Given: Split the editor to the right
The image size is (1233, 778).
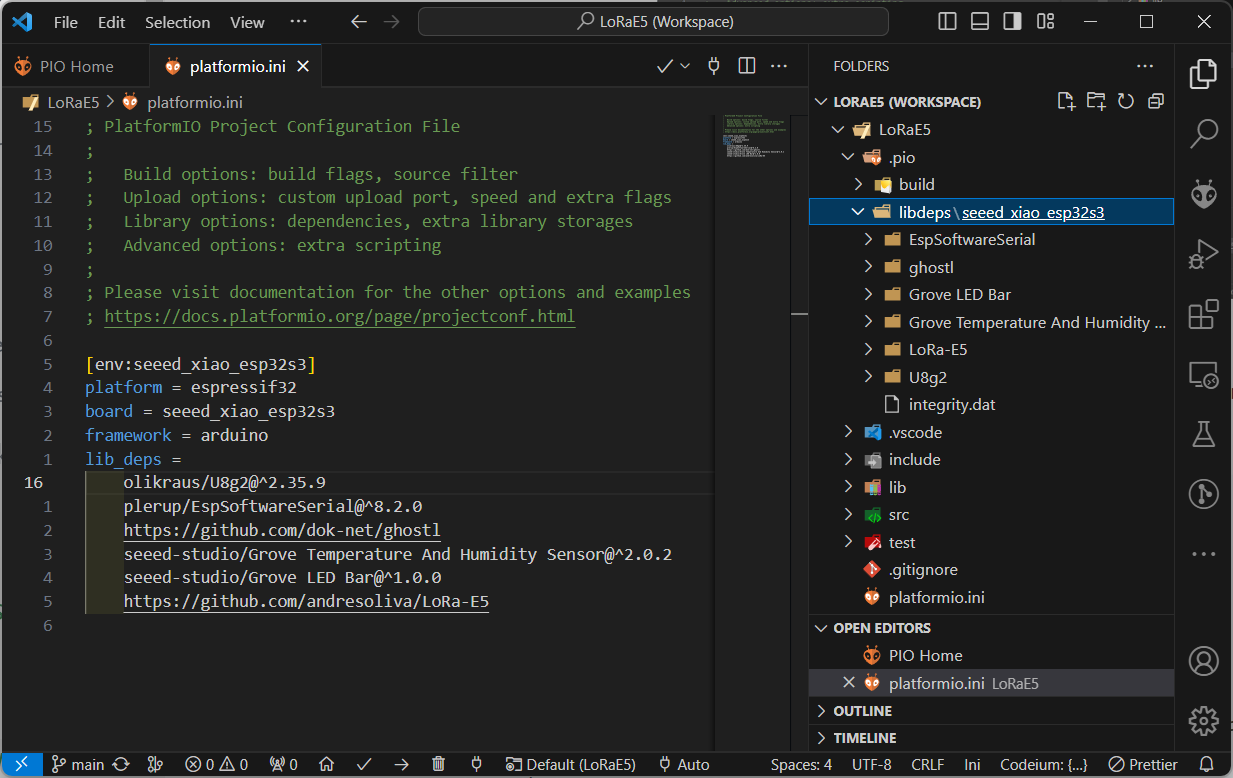Looking at the screenshot, I should tap(747, 66).
